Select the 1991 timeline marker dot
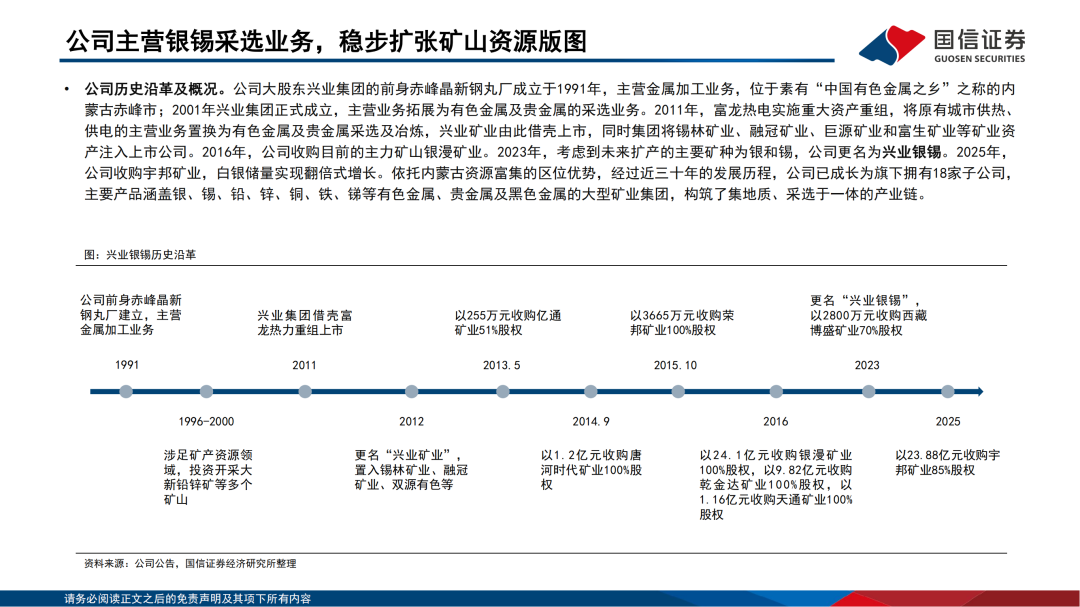 [126, 391]
